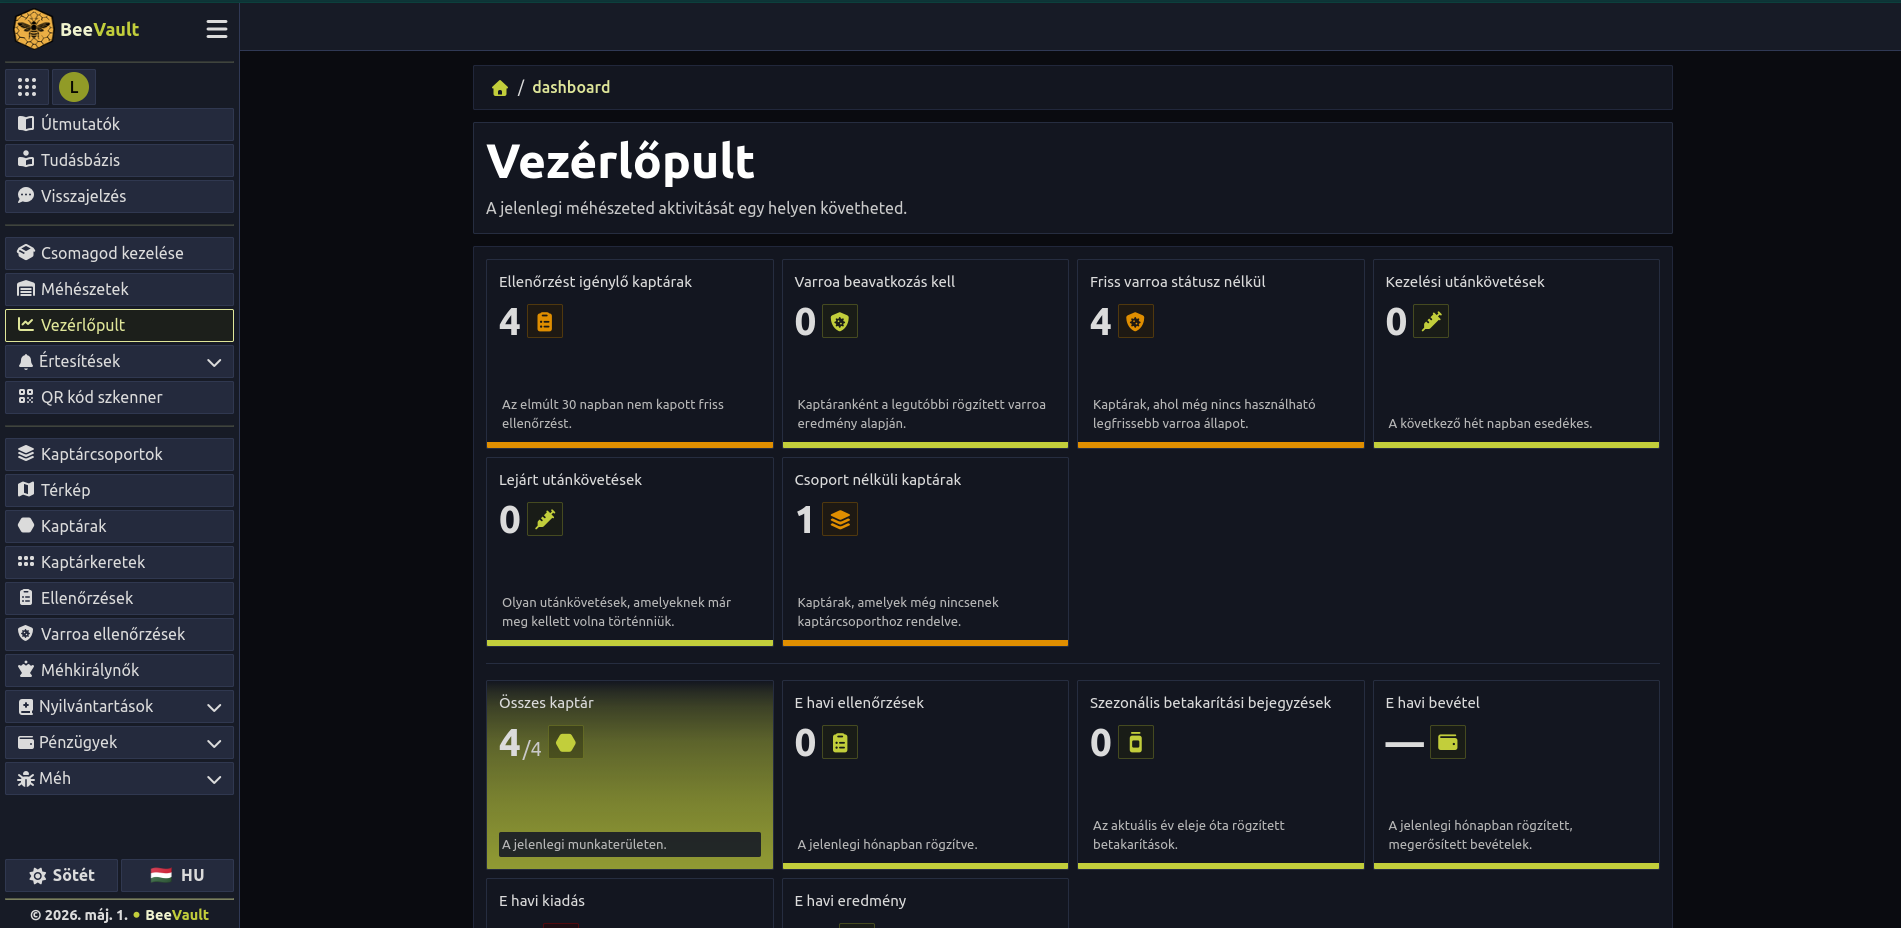Click the Varroa beavatkozás kell card title
The image size is (1901, 928).
[x=875, y=282]
